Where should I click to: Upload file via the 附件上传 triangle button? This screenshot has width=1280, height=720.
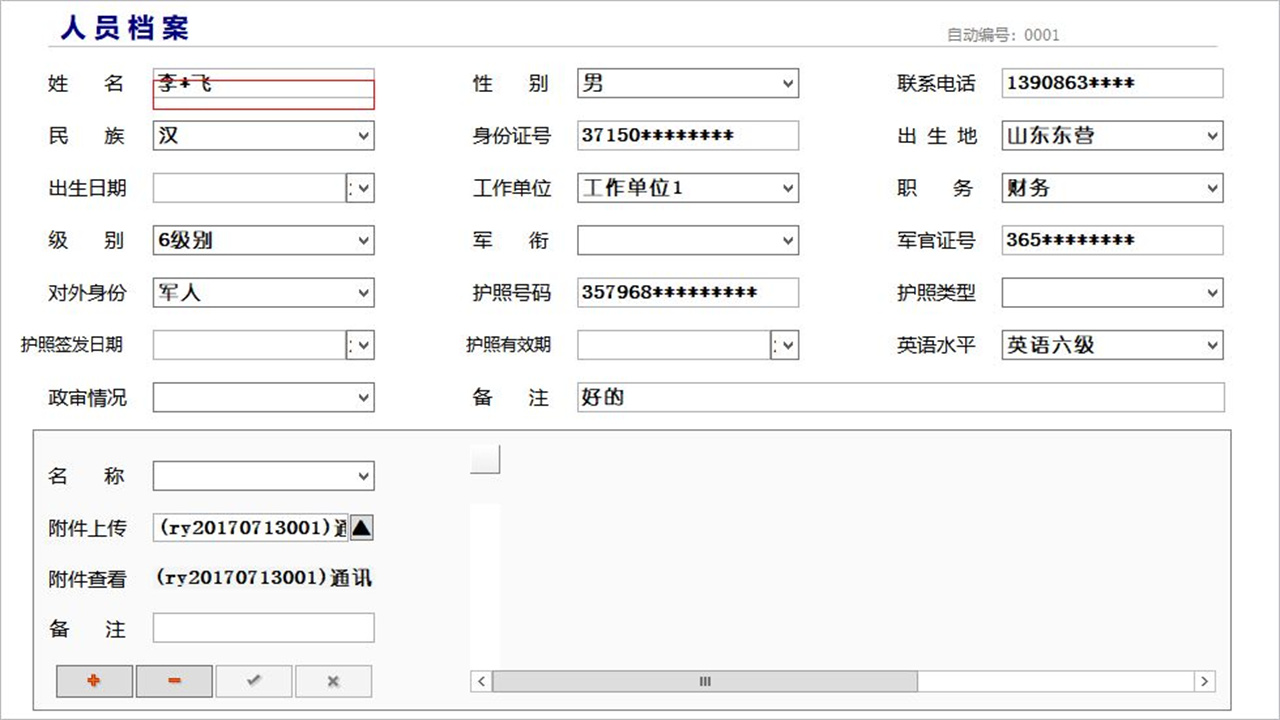pyautogui.click(x=362, y=527)
